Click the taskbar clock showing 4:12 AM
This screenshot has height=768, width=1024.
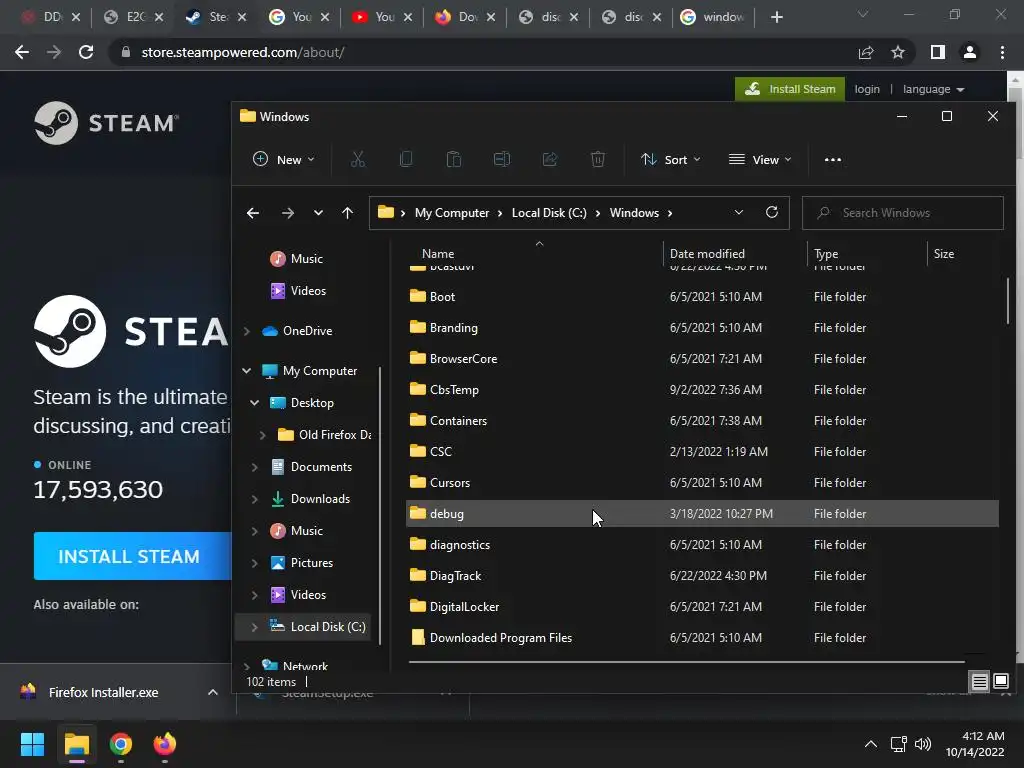(975, 744)
